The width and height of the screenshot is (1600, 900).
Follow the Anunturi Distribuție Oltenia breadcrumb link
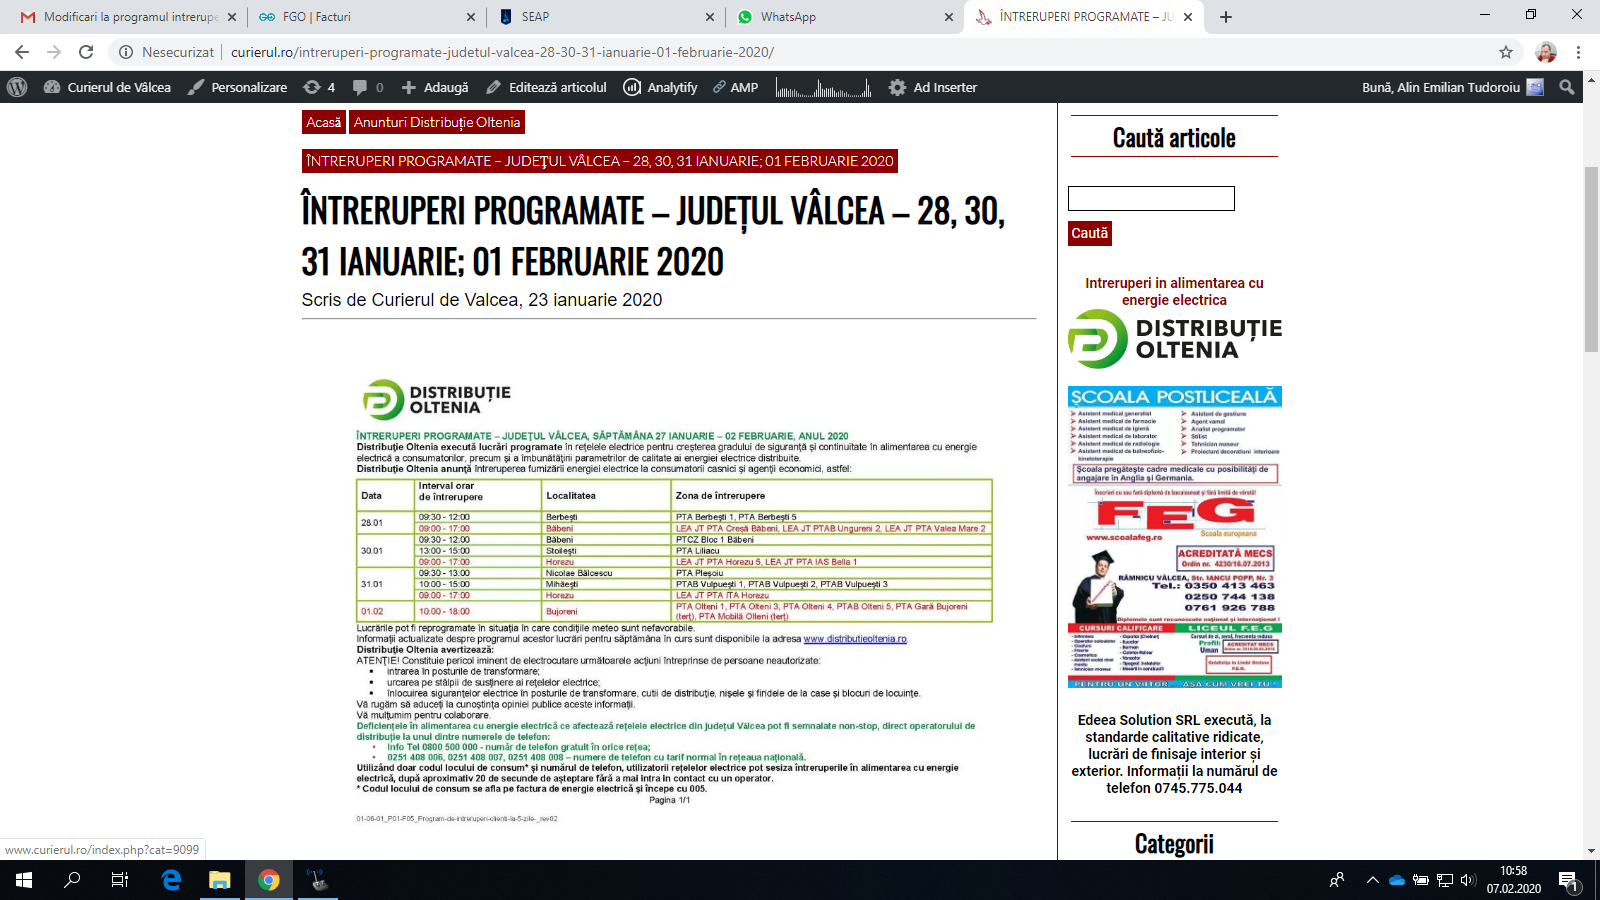point(437,122)
